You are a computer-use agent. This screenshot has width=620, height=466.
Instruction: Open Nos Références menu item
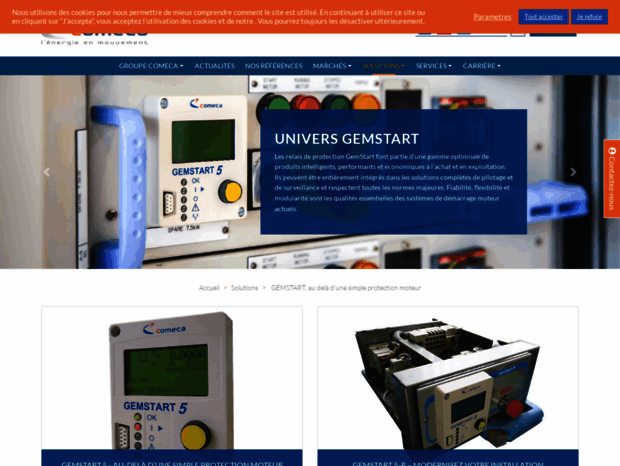tap(273, 66)
